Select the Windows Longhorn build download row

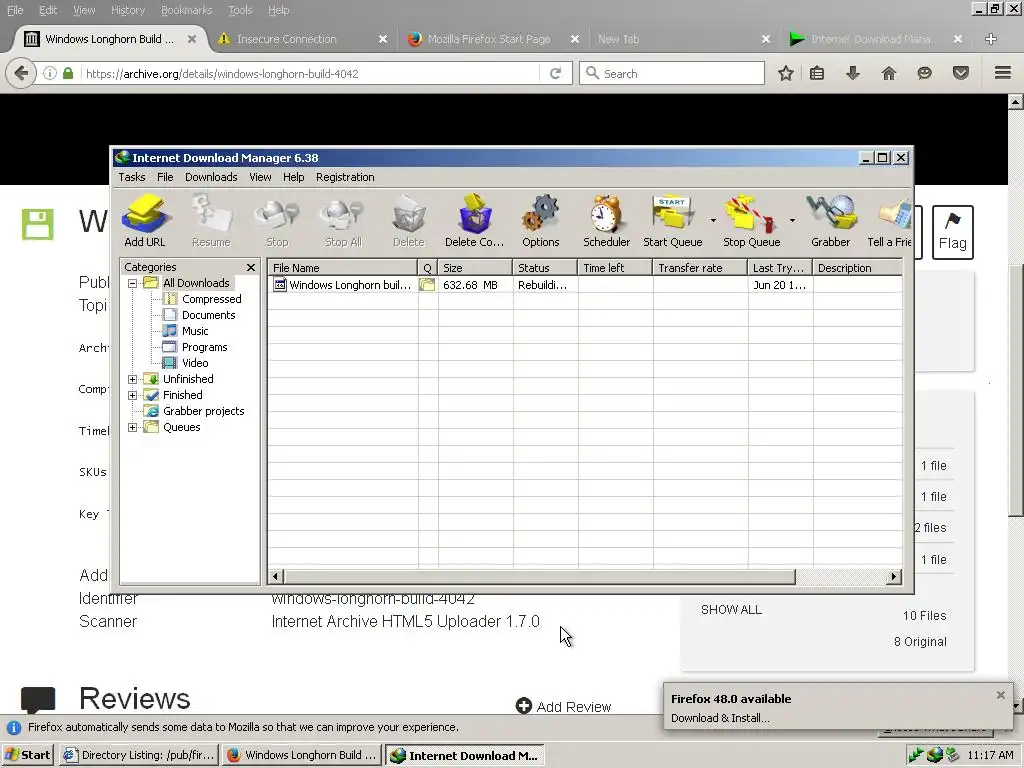[585, 285]
